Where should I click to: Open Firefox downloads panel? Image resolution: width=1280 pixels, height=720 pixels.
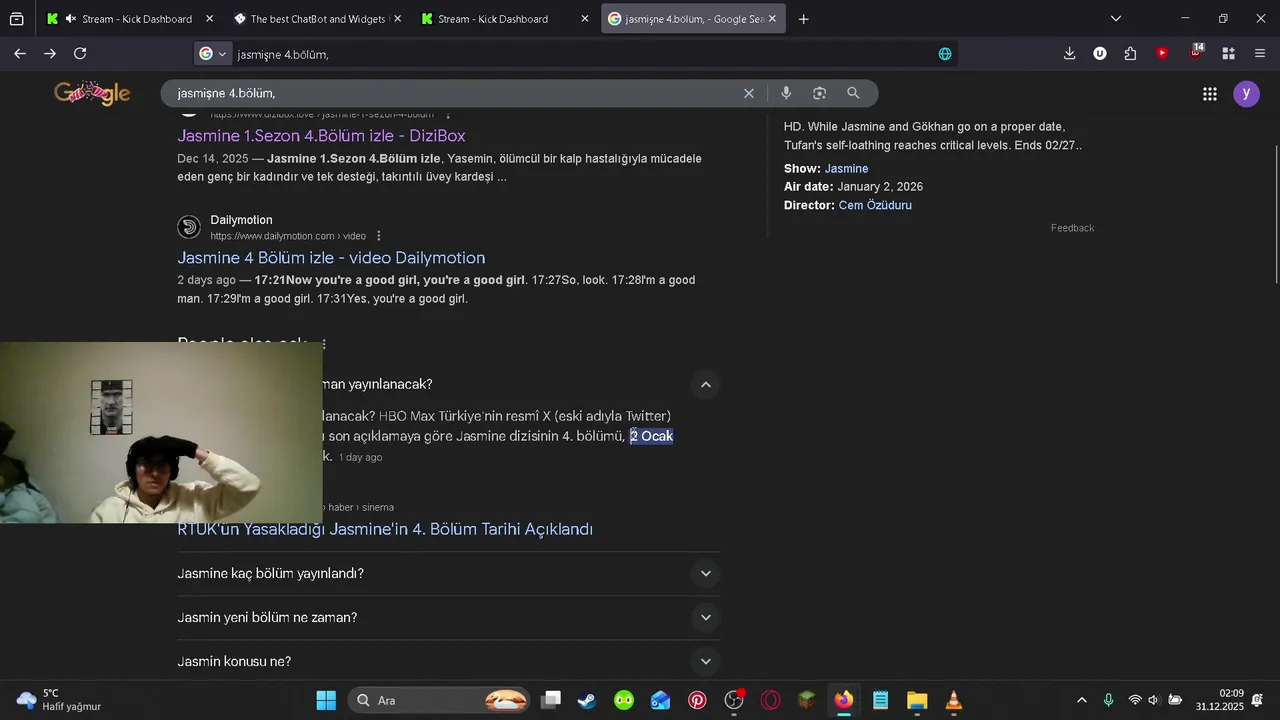pyautogui.click(x=1069, y=53)
